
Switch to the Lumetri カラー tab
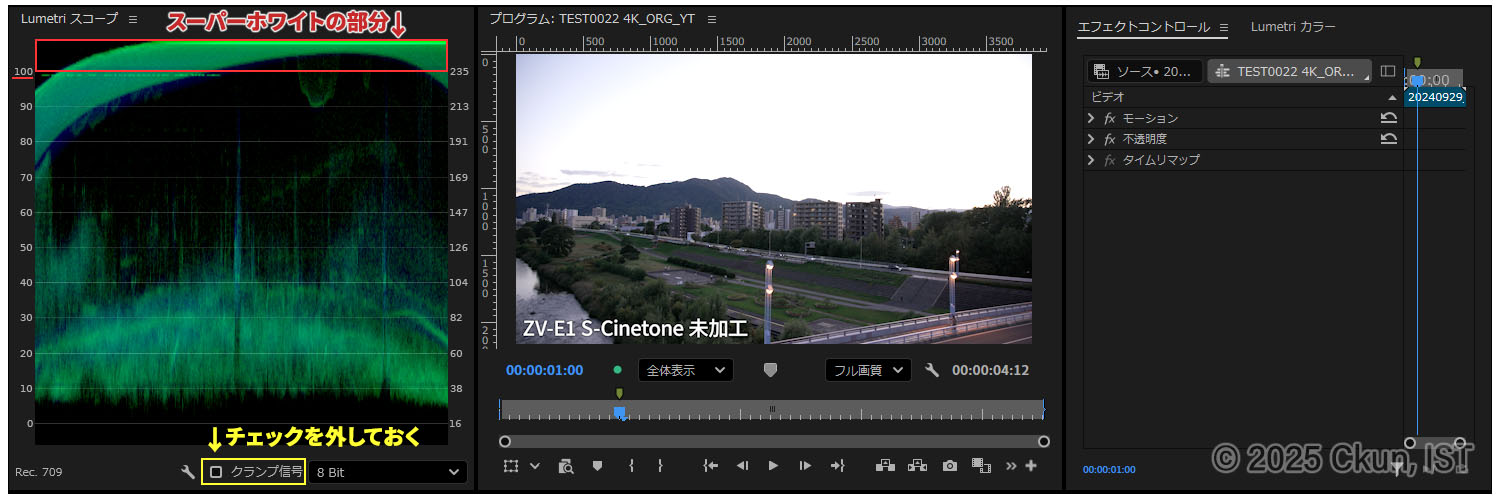[1293, 27]
